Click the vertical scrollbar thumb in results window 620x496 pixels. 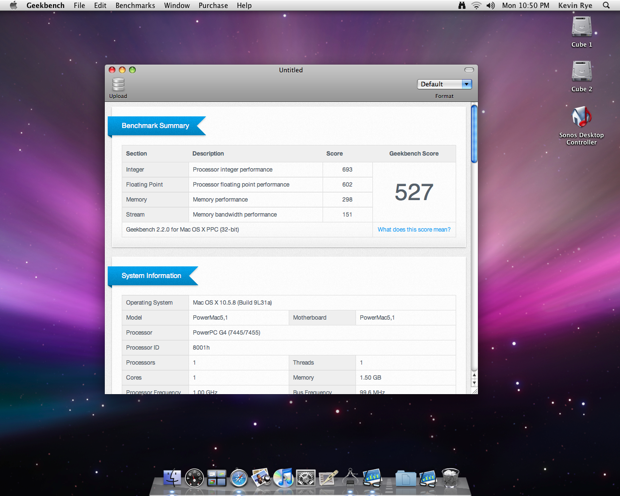pos(474,134)
